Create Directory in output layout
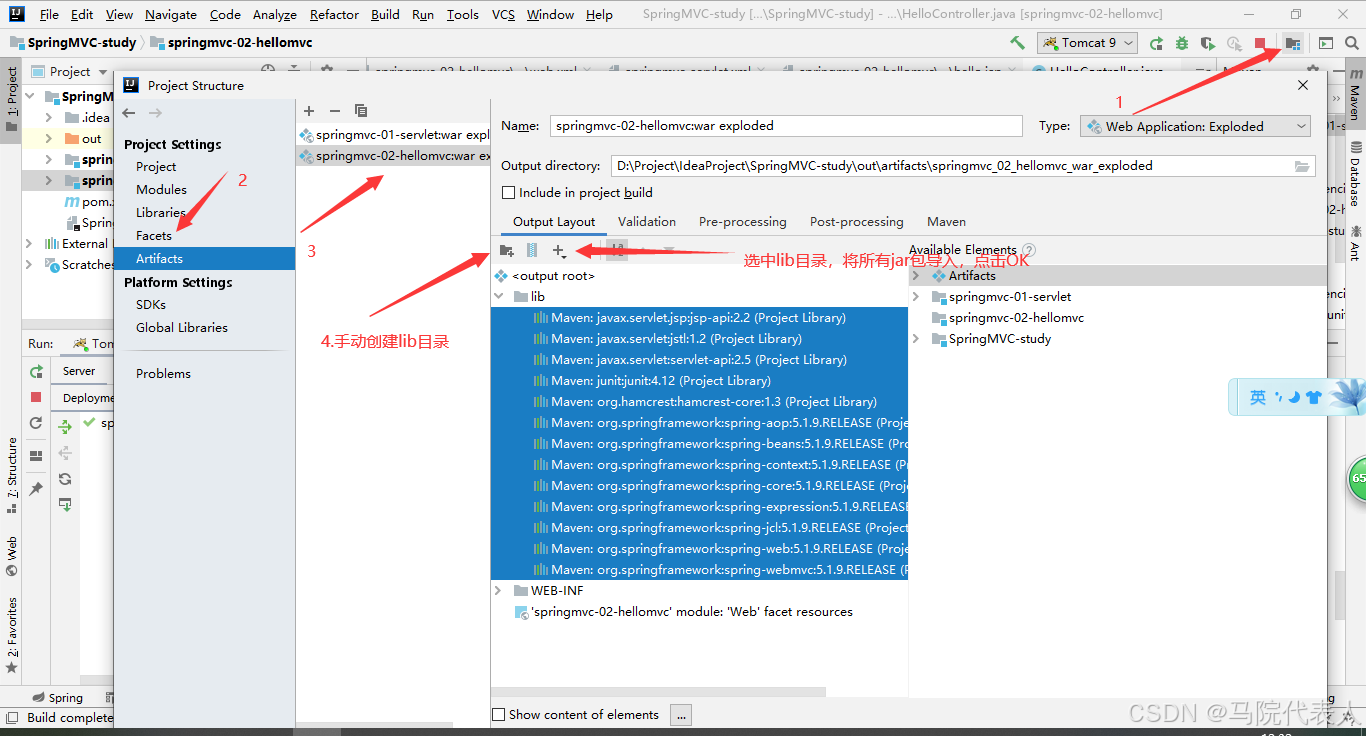 [507, 251]
